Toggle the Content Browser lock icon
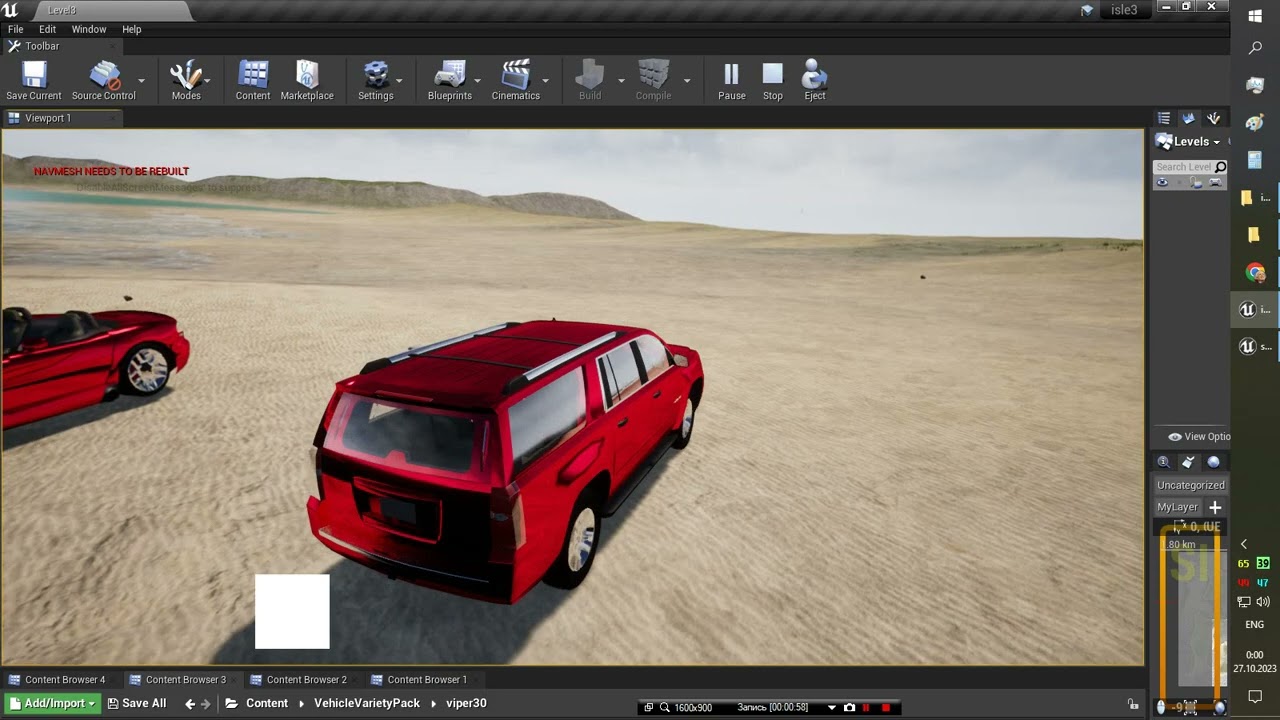Image resolution: width=1280 pixels, height=720 pixels. click(x=1133, y=704)
